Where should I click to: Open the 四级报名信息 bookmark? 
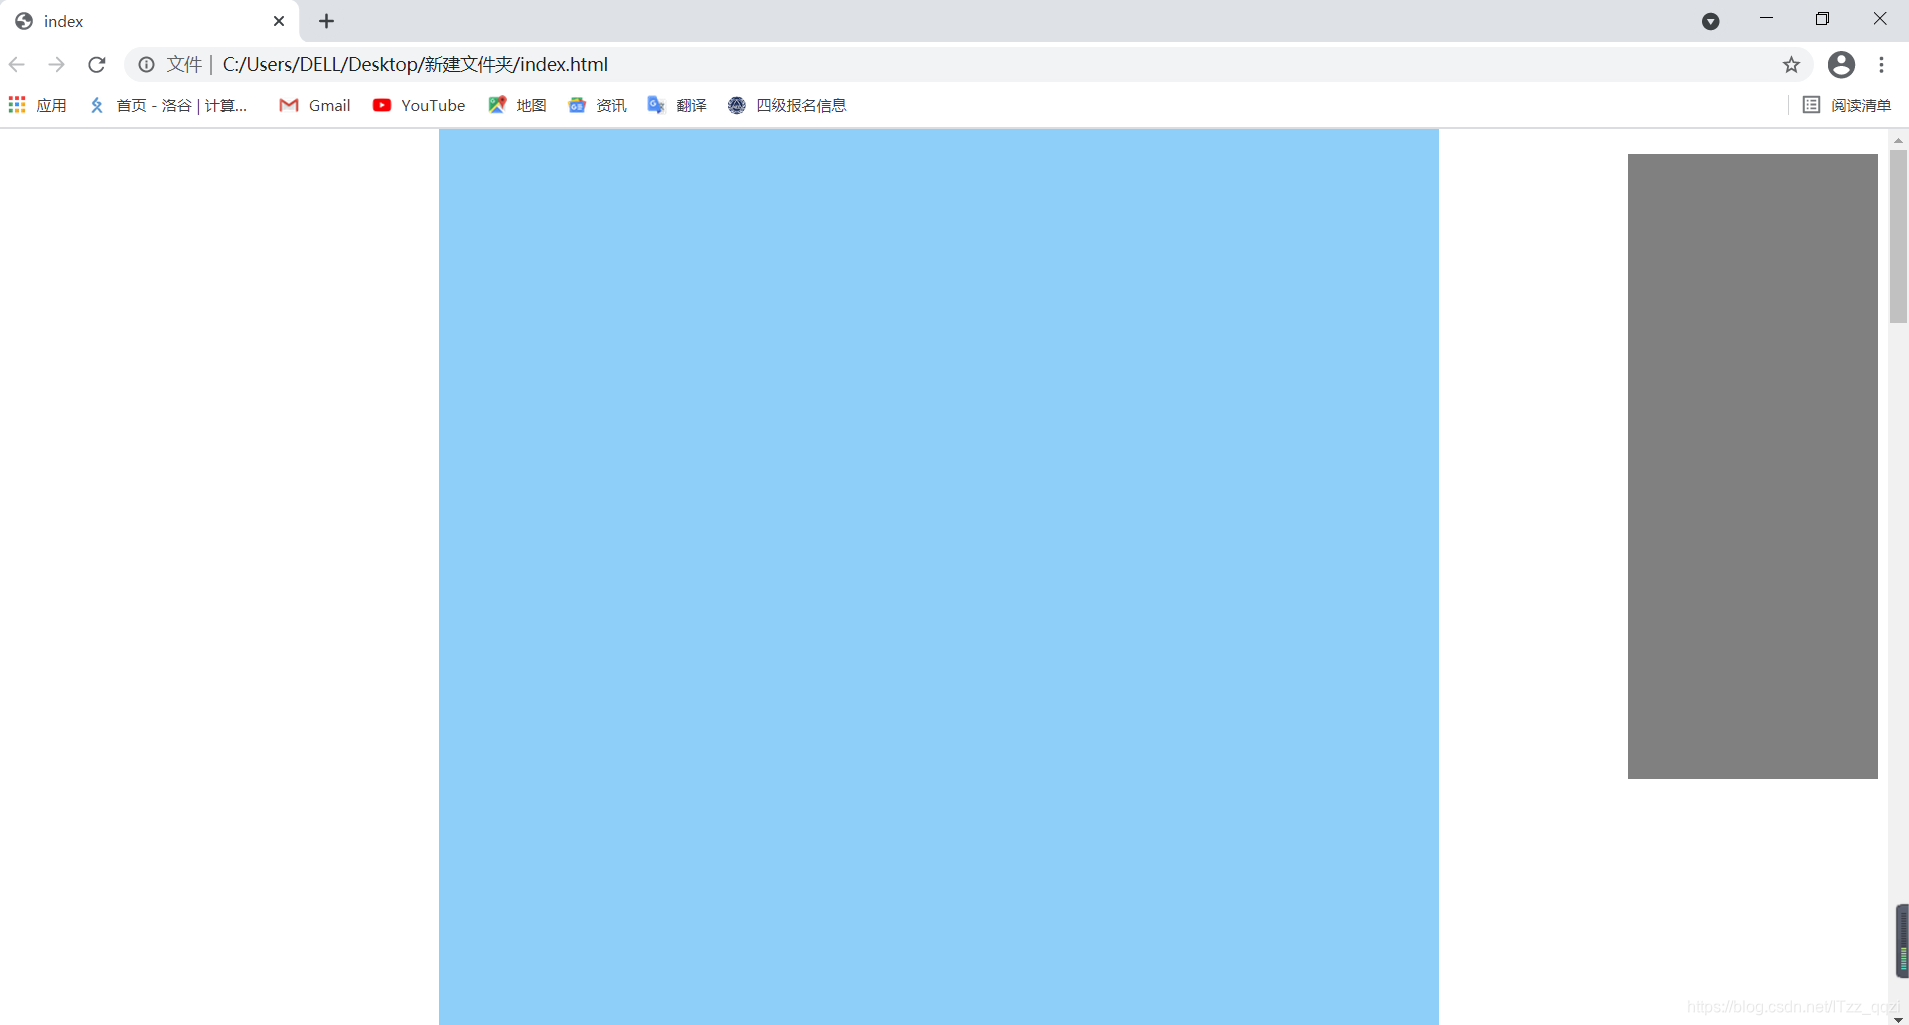[787, 105]
